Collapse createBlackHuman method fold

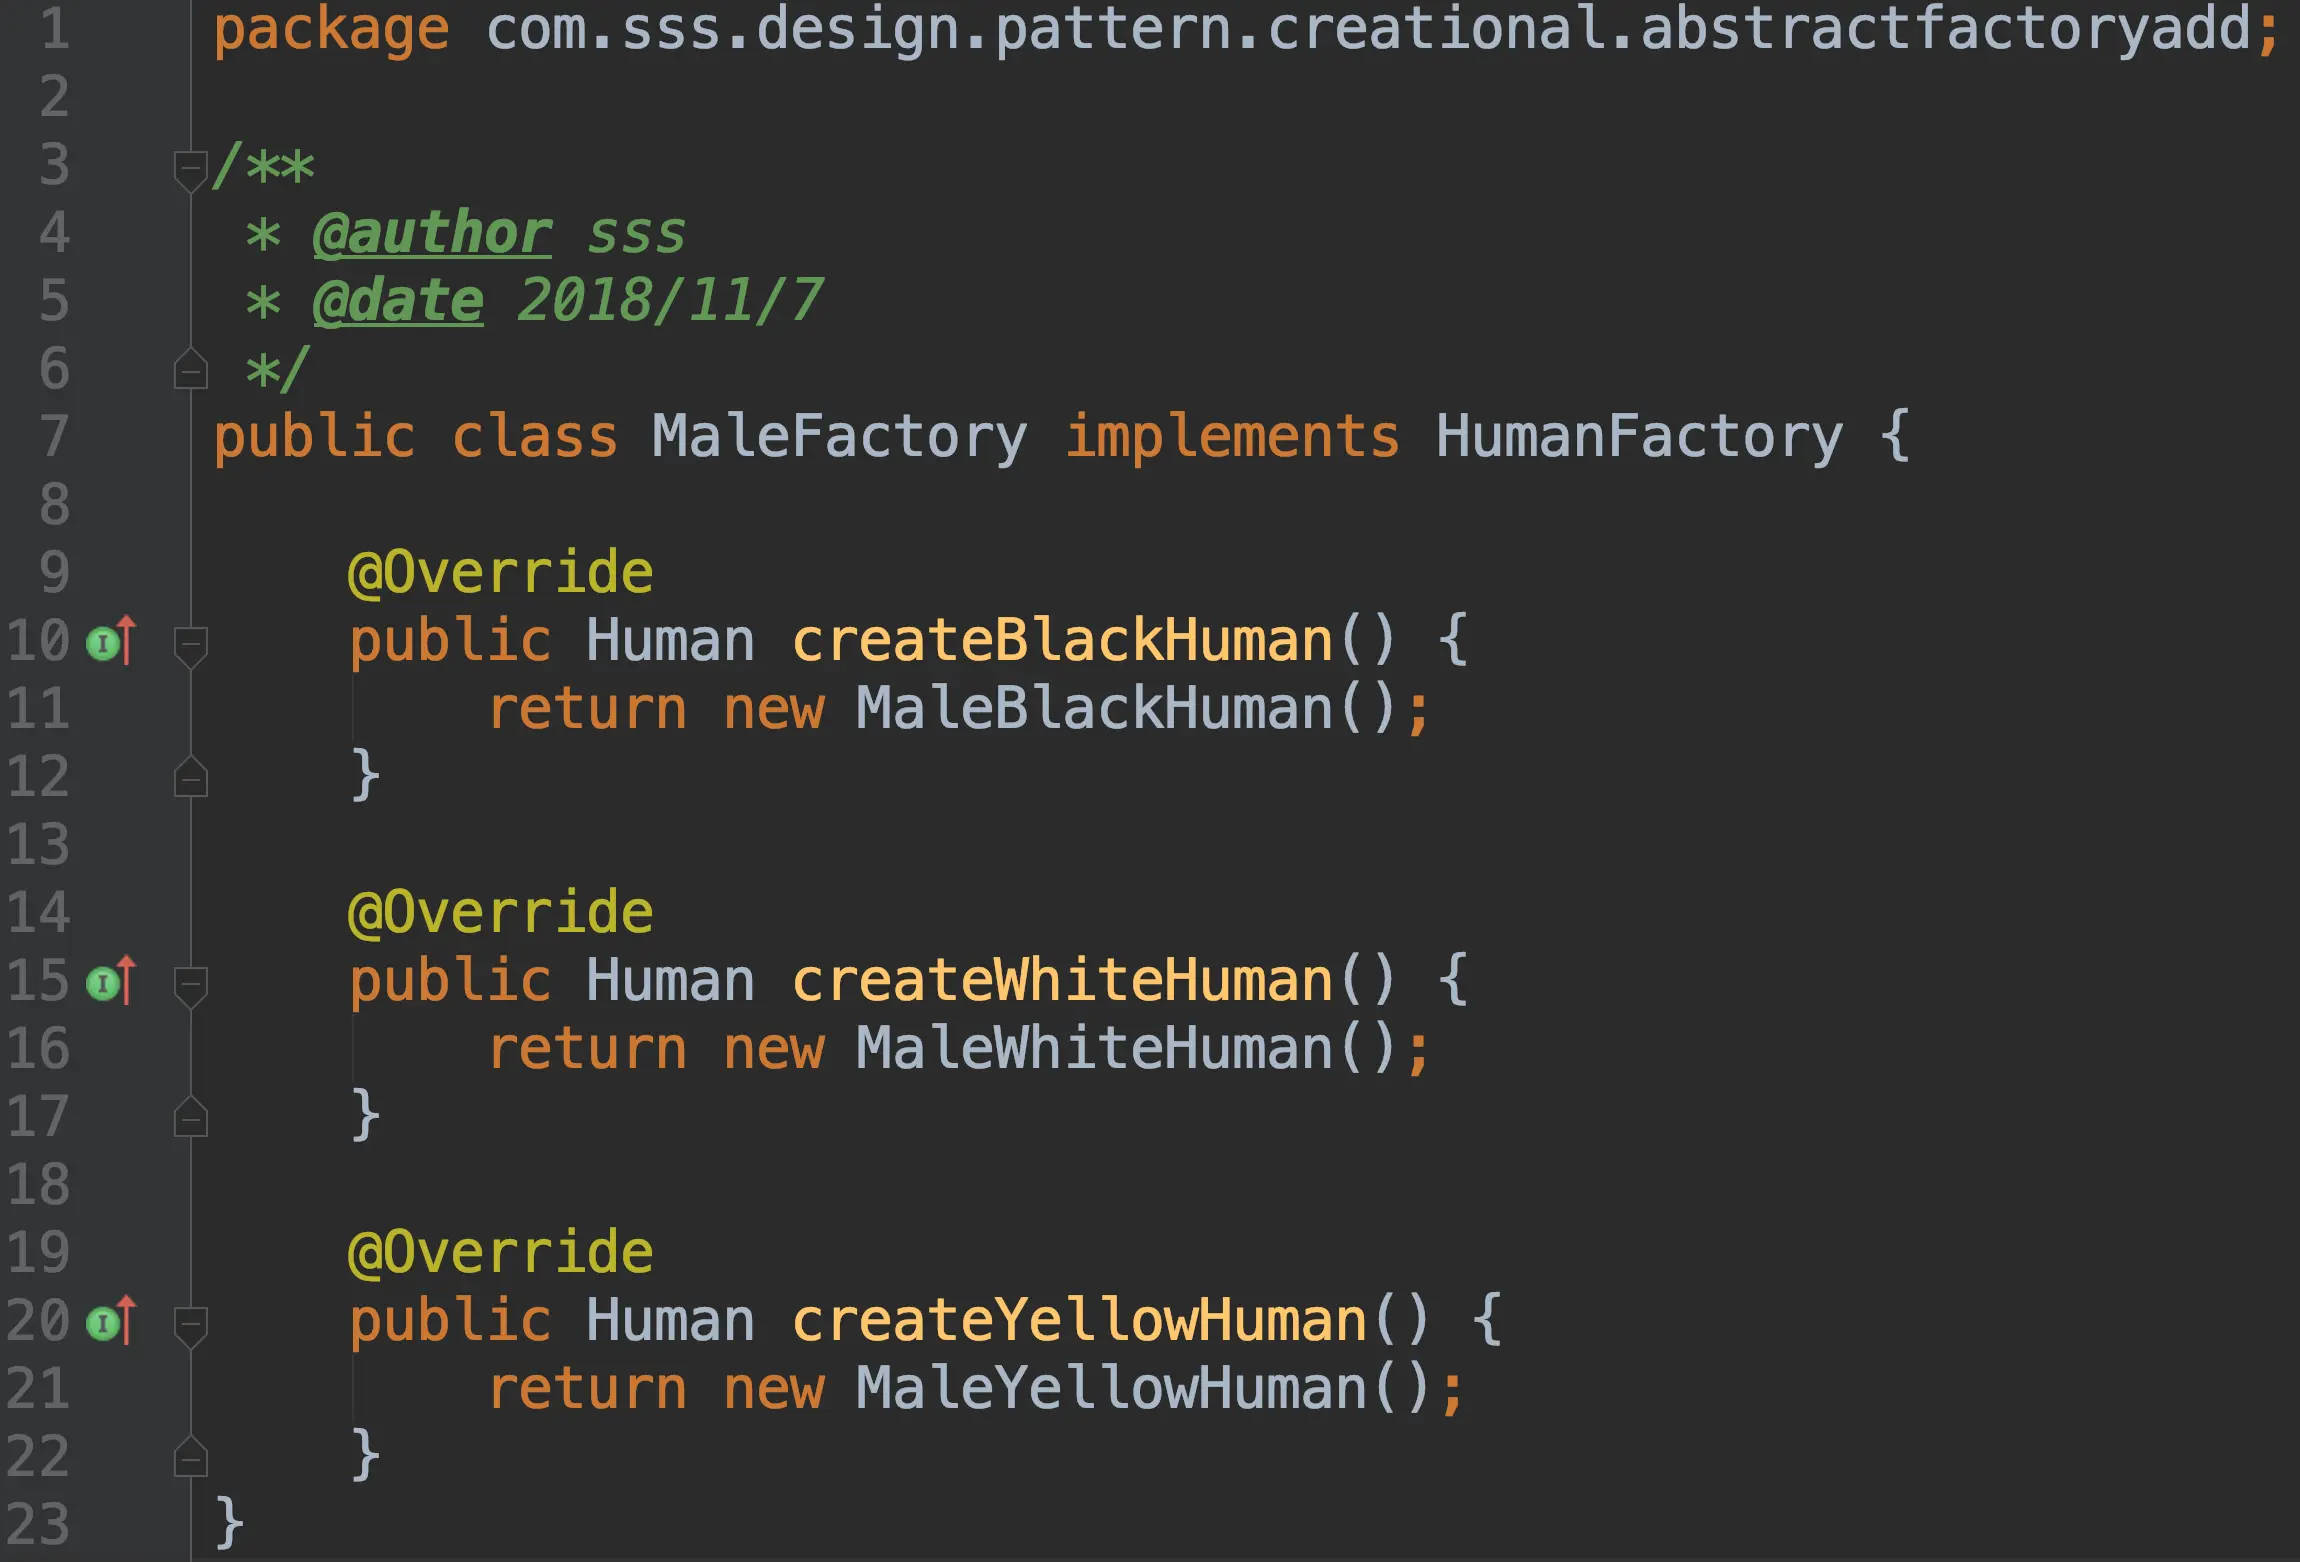click(190, 644)
